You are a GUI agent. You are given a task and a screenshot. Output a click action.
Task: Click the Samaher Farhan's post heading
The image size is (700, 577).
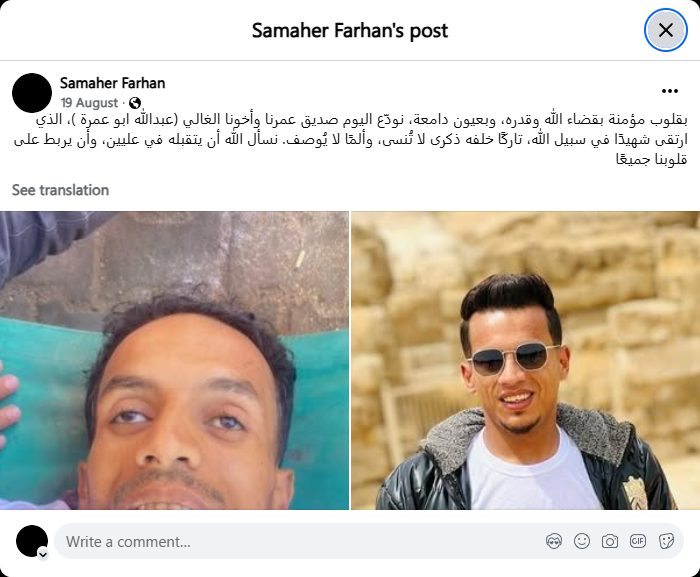point(350,31)
